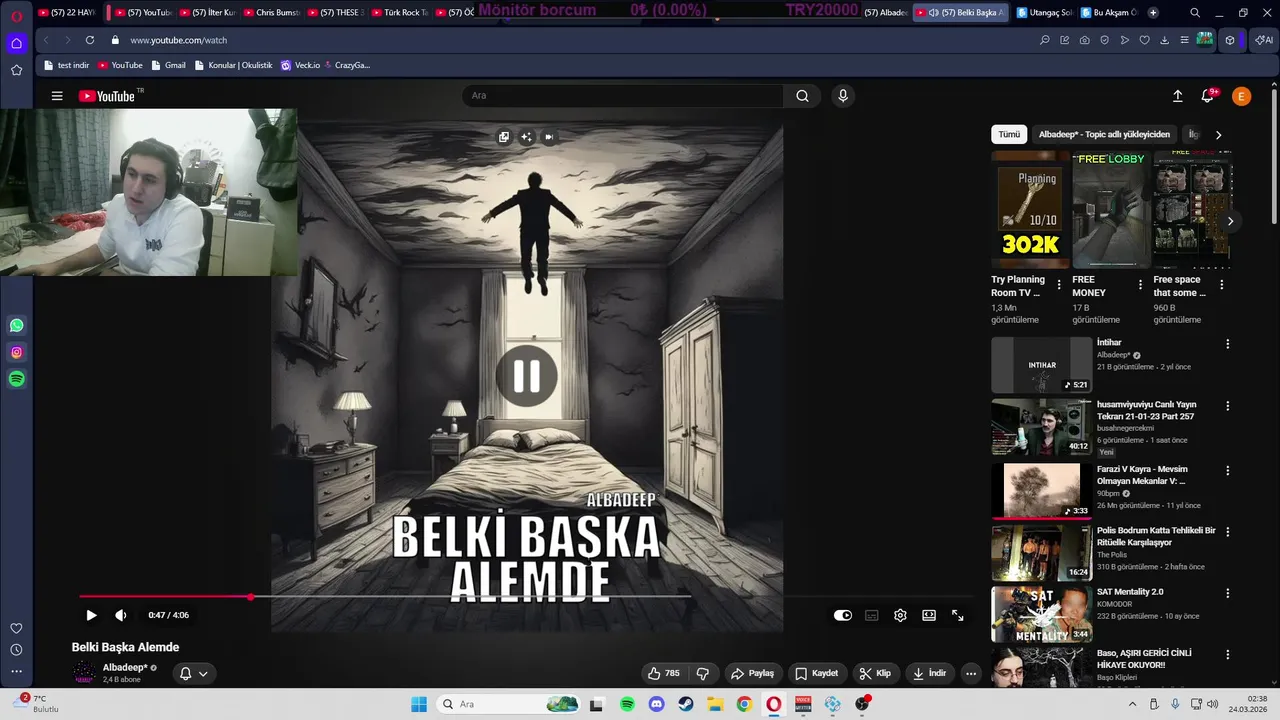Open Opera sidebar history clock icon
This screenshot has width=1280, height=720.
coord(16,650)
